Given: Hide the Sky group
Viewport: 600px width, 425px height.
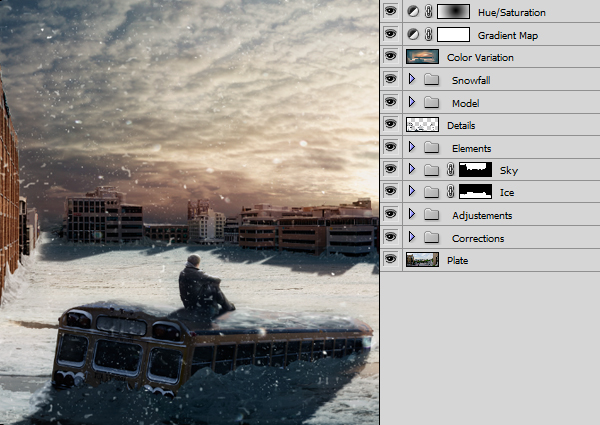Looking at the screenshot, I should coord(390,169).
